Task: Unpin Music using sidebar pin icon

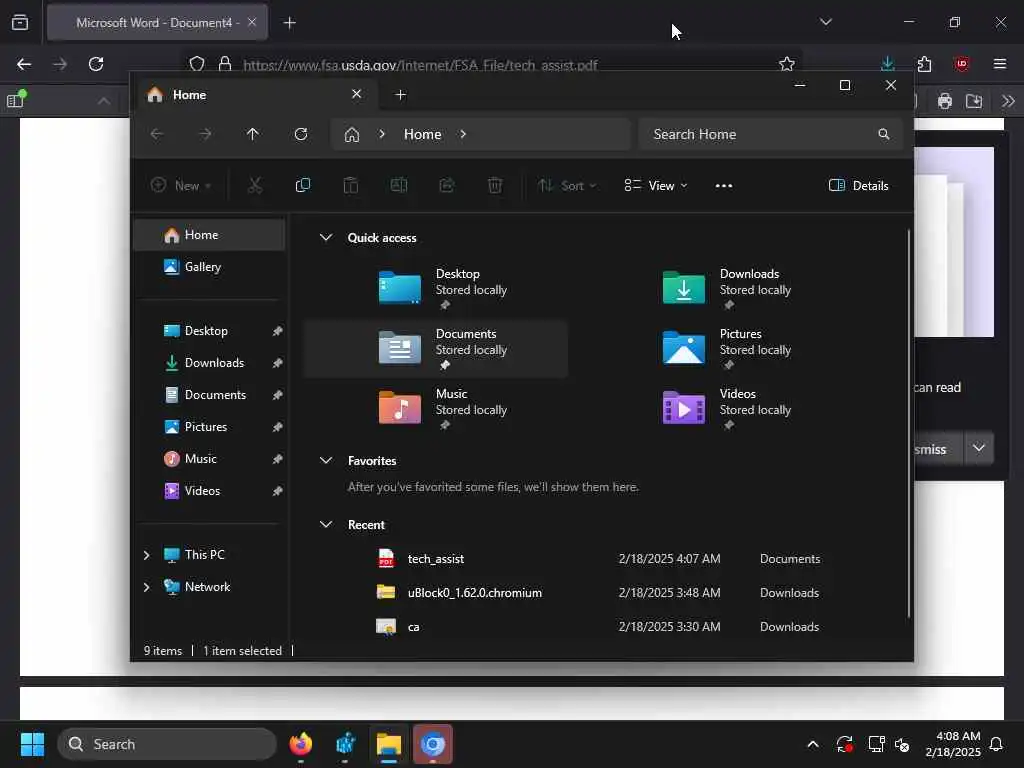Action: point(278,459)
